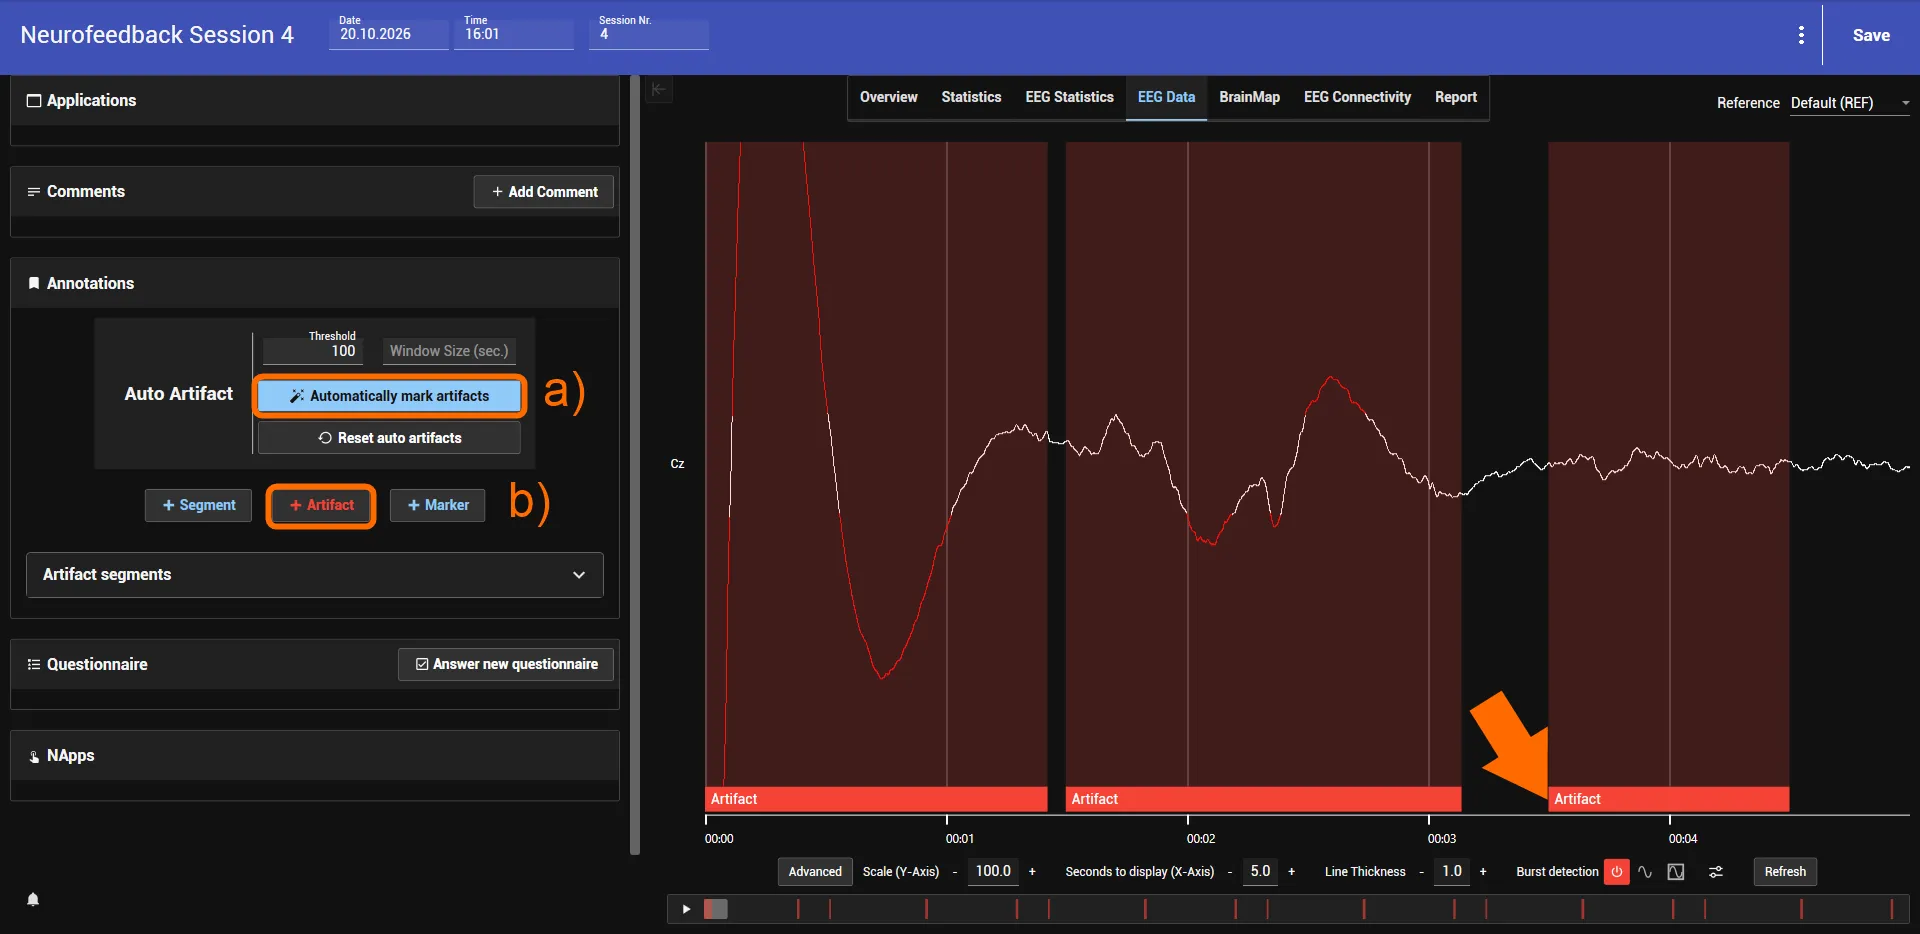Open the three-dot more options menu

1801,35
